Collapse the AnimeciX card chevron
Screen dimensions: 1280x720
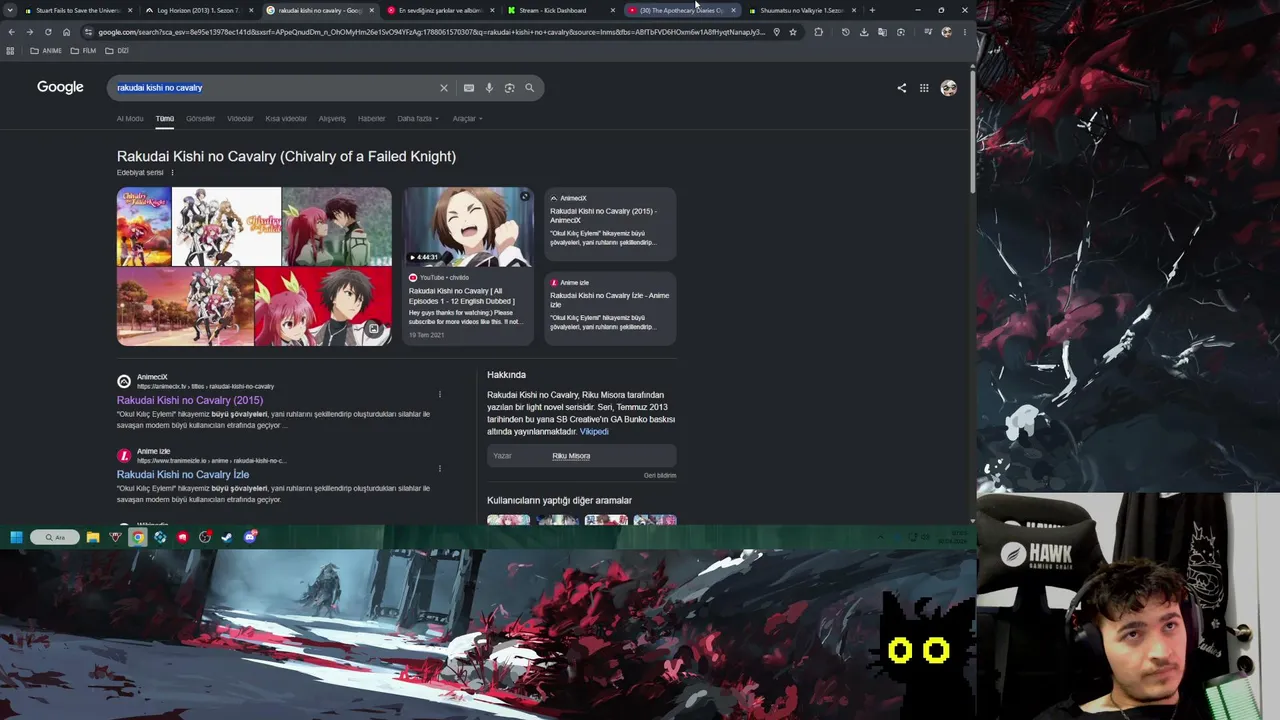tap(553, 198)
